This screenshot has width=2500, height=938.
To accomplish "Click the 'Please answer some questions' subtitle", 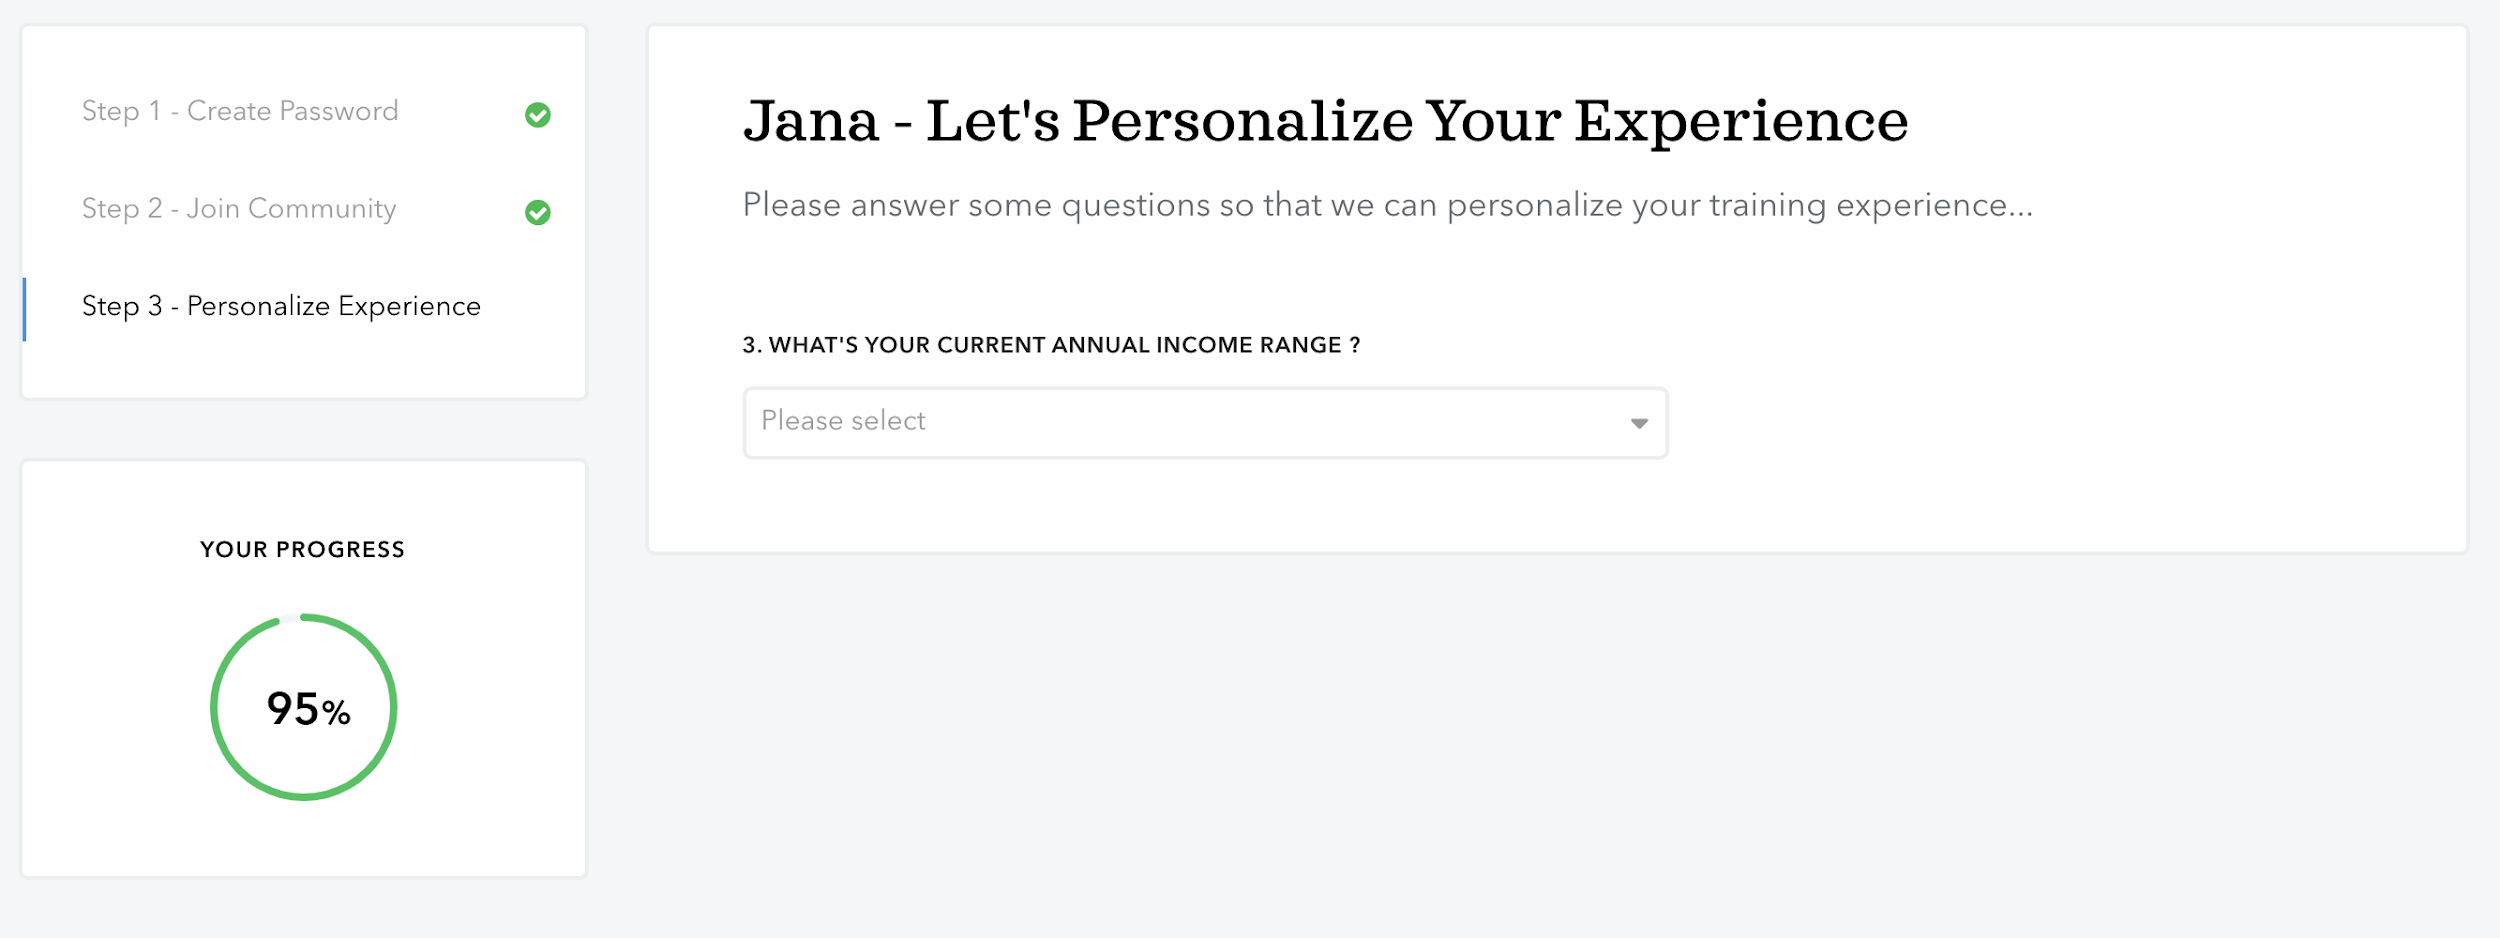I will [x=1387, y=205].
